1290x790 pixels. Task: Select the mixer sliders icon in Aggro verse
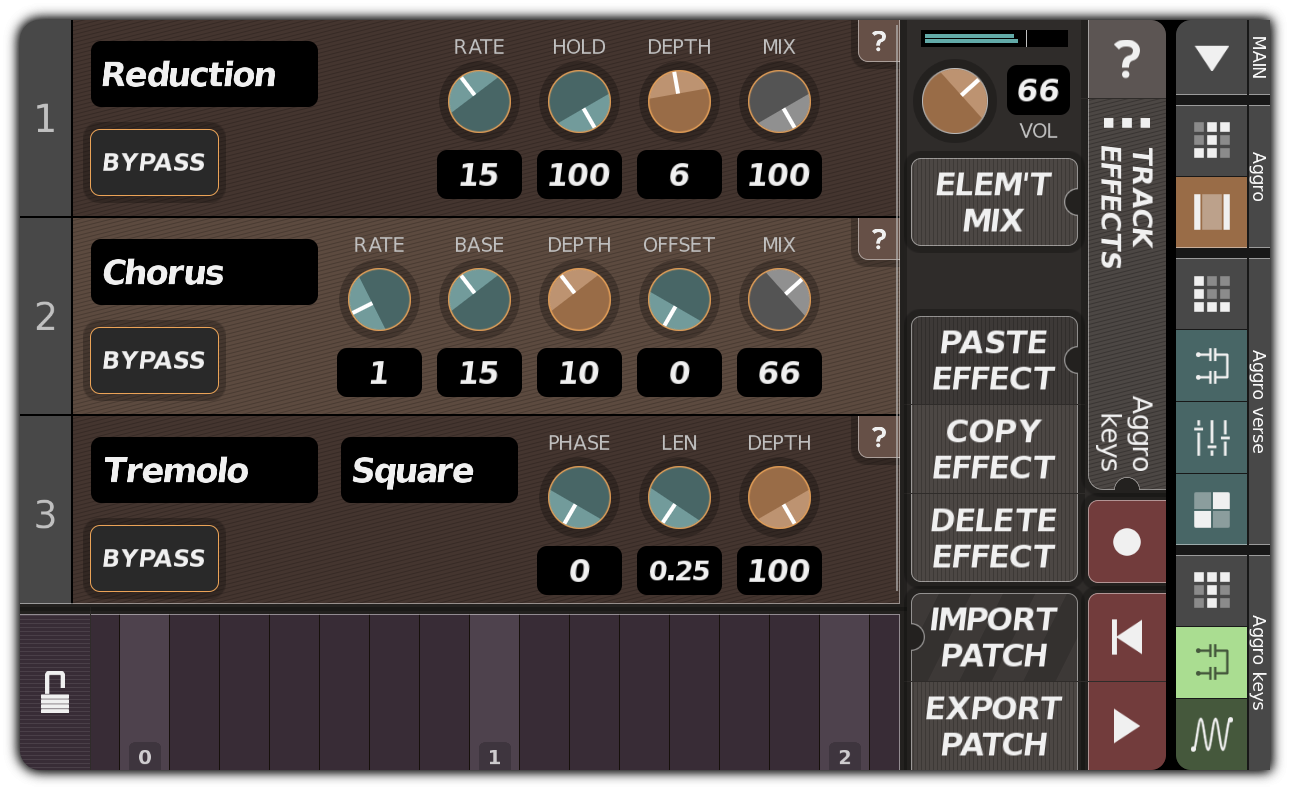click(1211, 440)
